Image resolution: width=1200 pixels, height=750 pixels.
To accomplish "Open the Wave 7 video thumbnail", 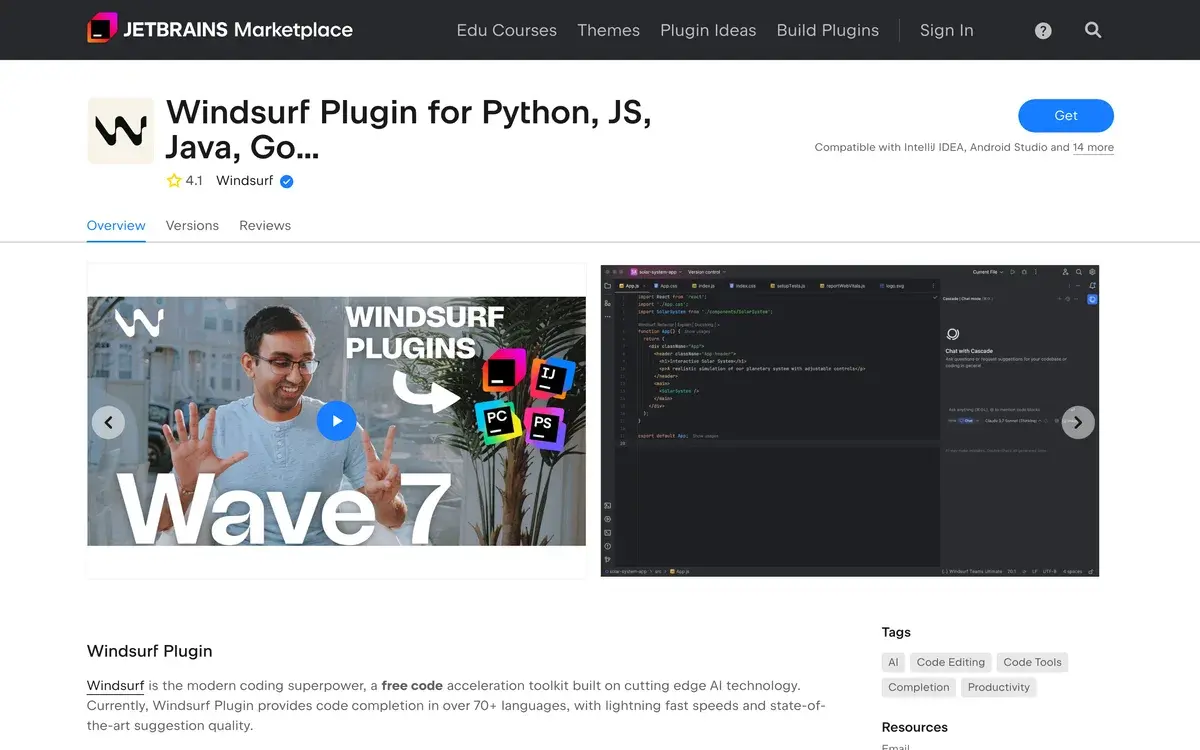I will (x=336, y=421).
